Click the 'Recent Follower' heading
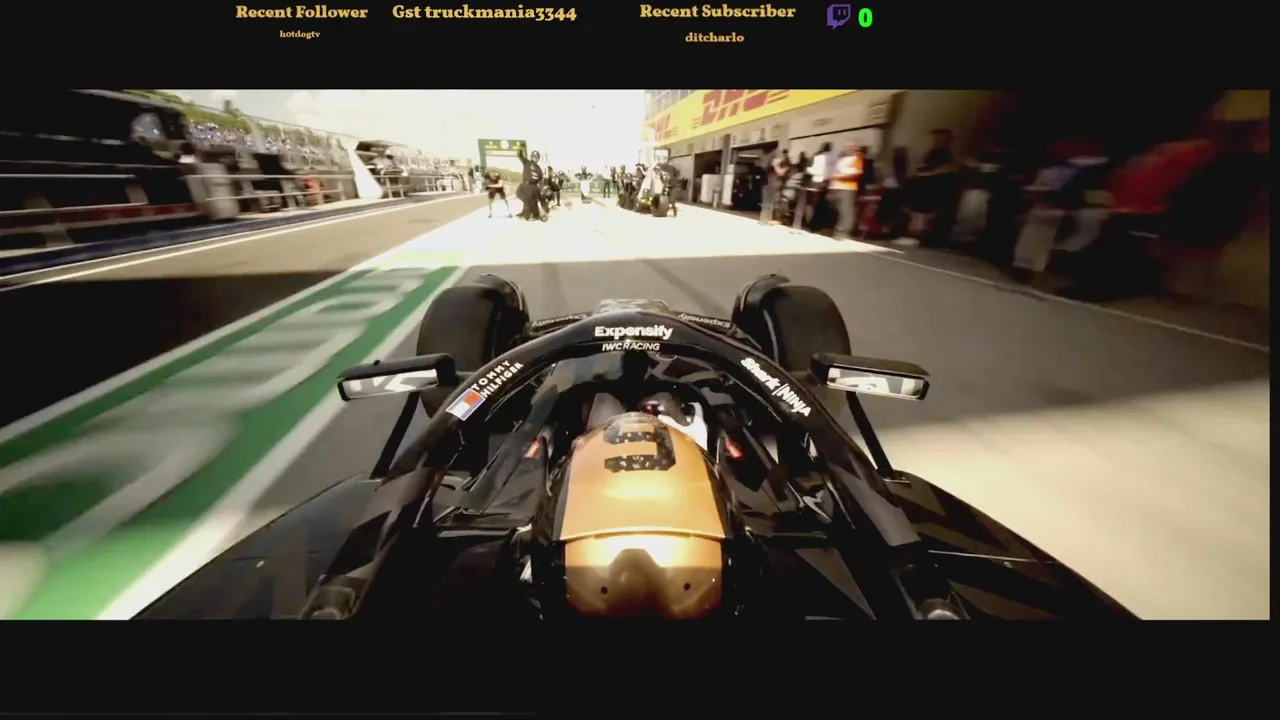Viewport: 1280px width, 720px height. (x=301, y=12)
